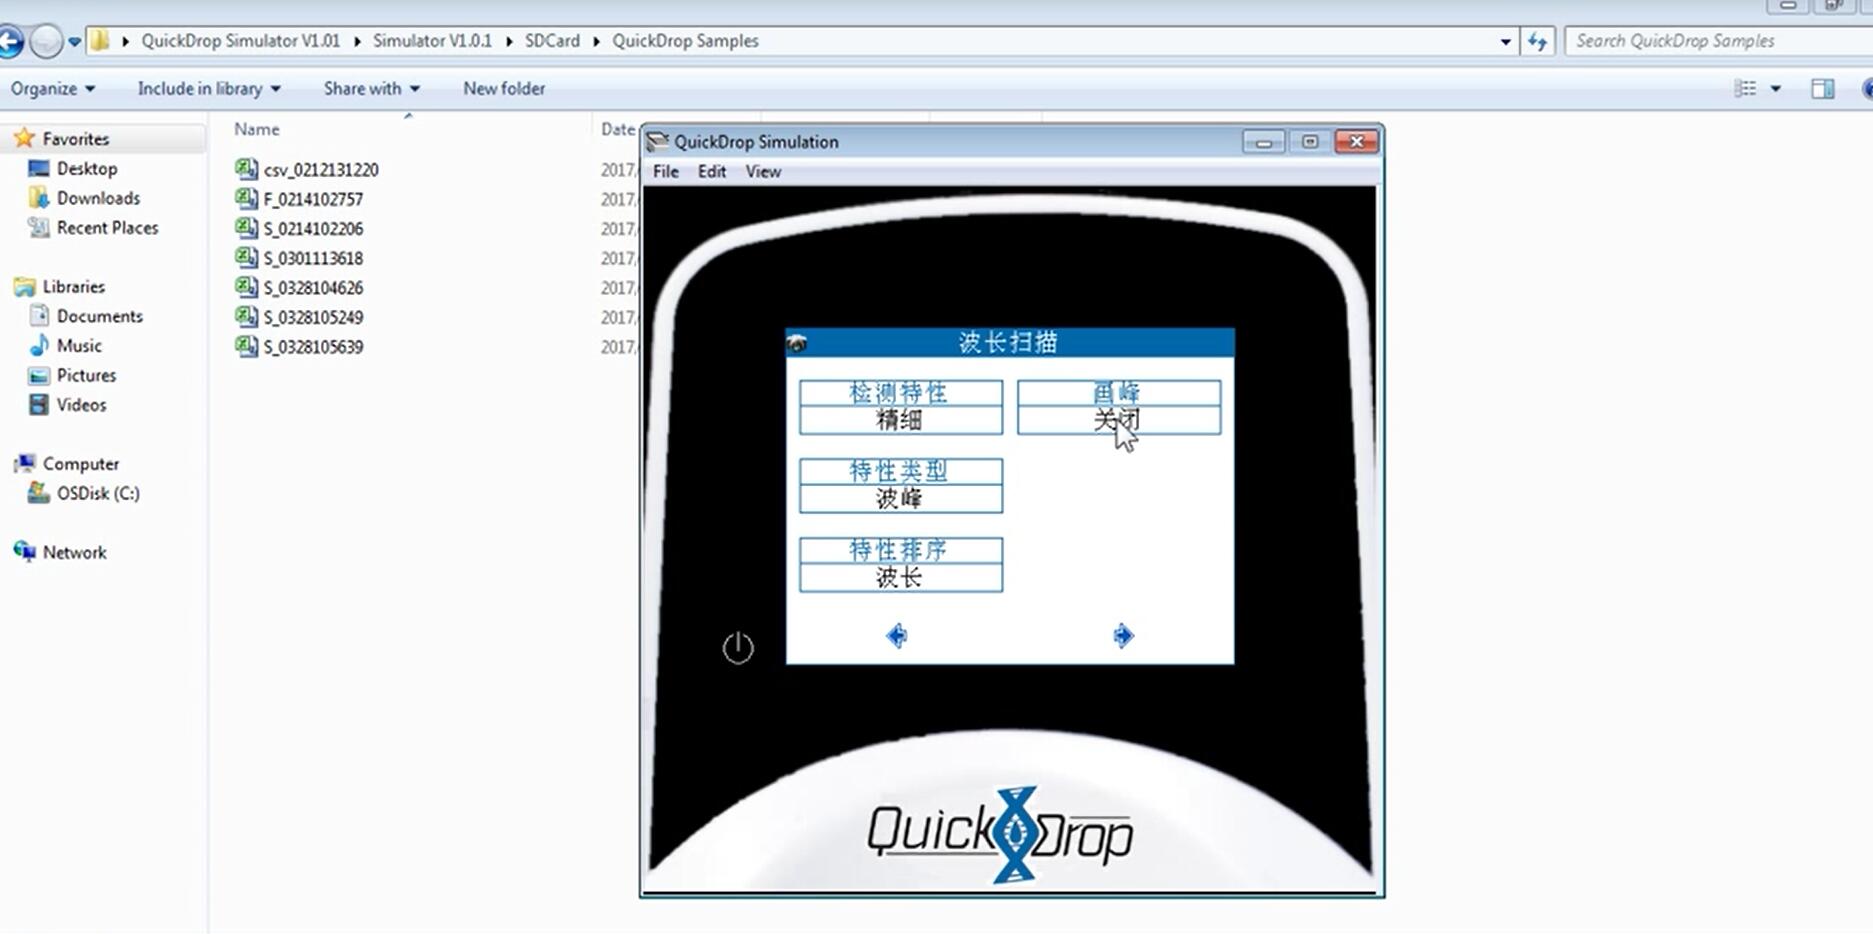This screenshot has height=934, width=1873.
Task: Click QuickDrop Simulation window title icon
Action: pyautogui.click(x=657, y=141)
